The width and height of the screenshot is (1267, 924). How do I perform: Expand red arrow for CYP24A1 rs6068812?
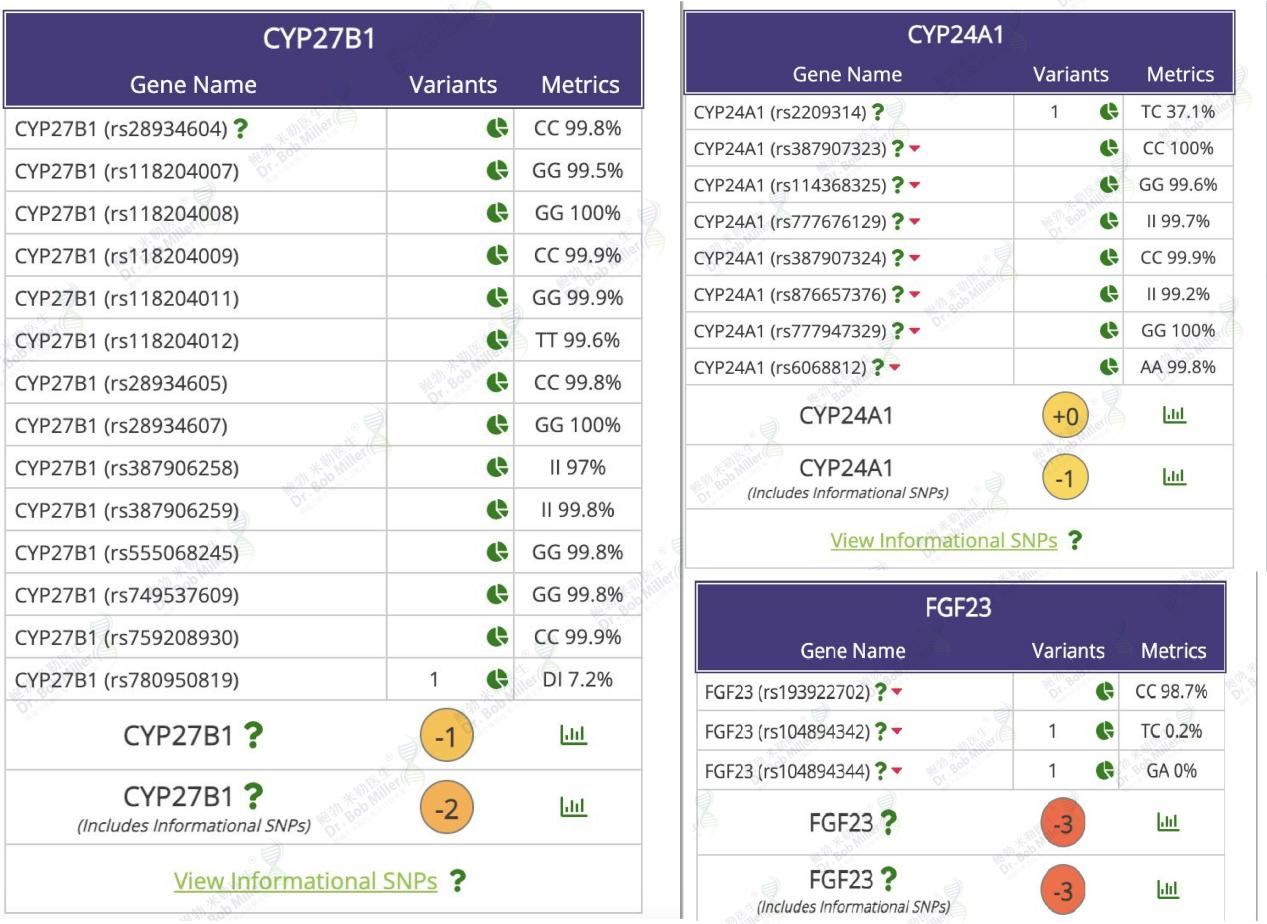(894, 367)
